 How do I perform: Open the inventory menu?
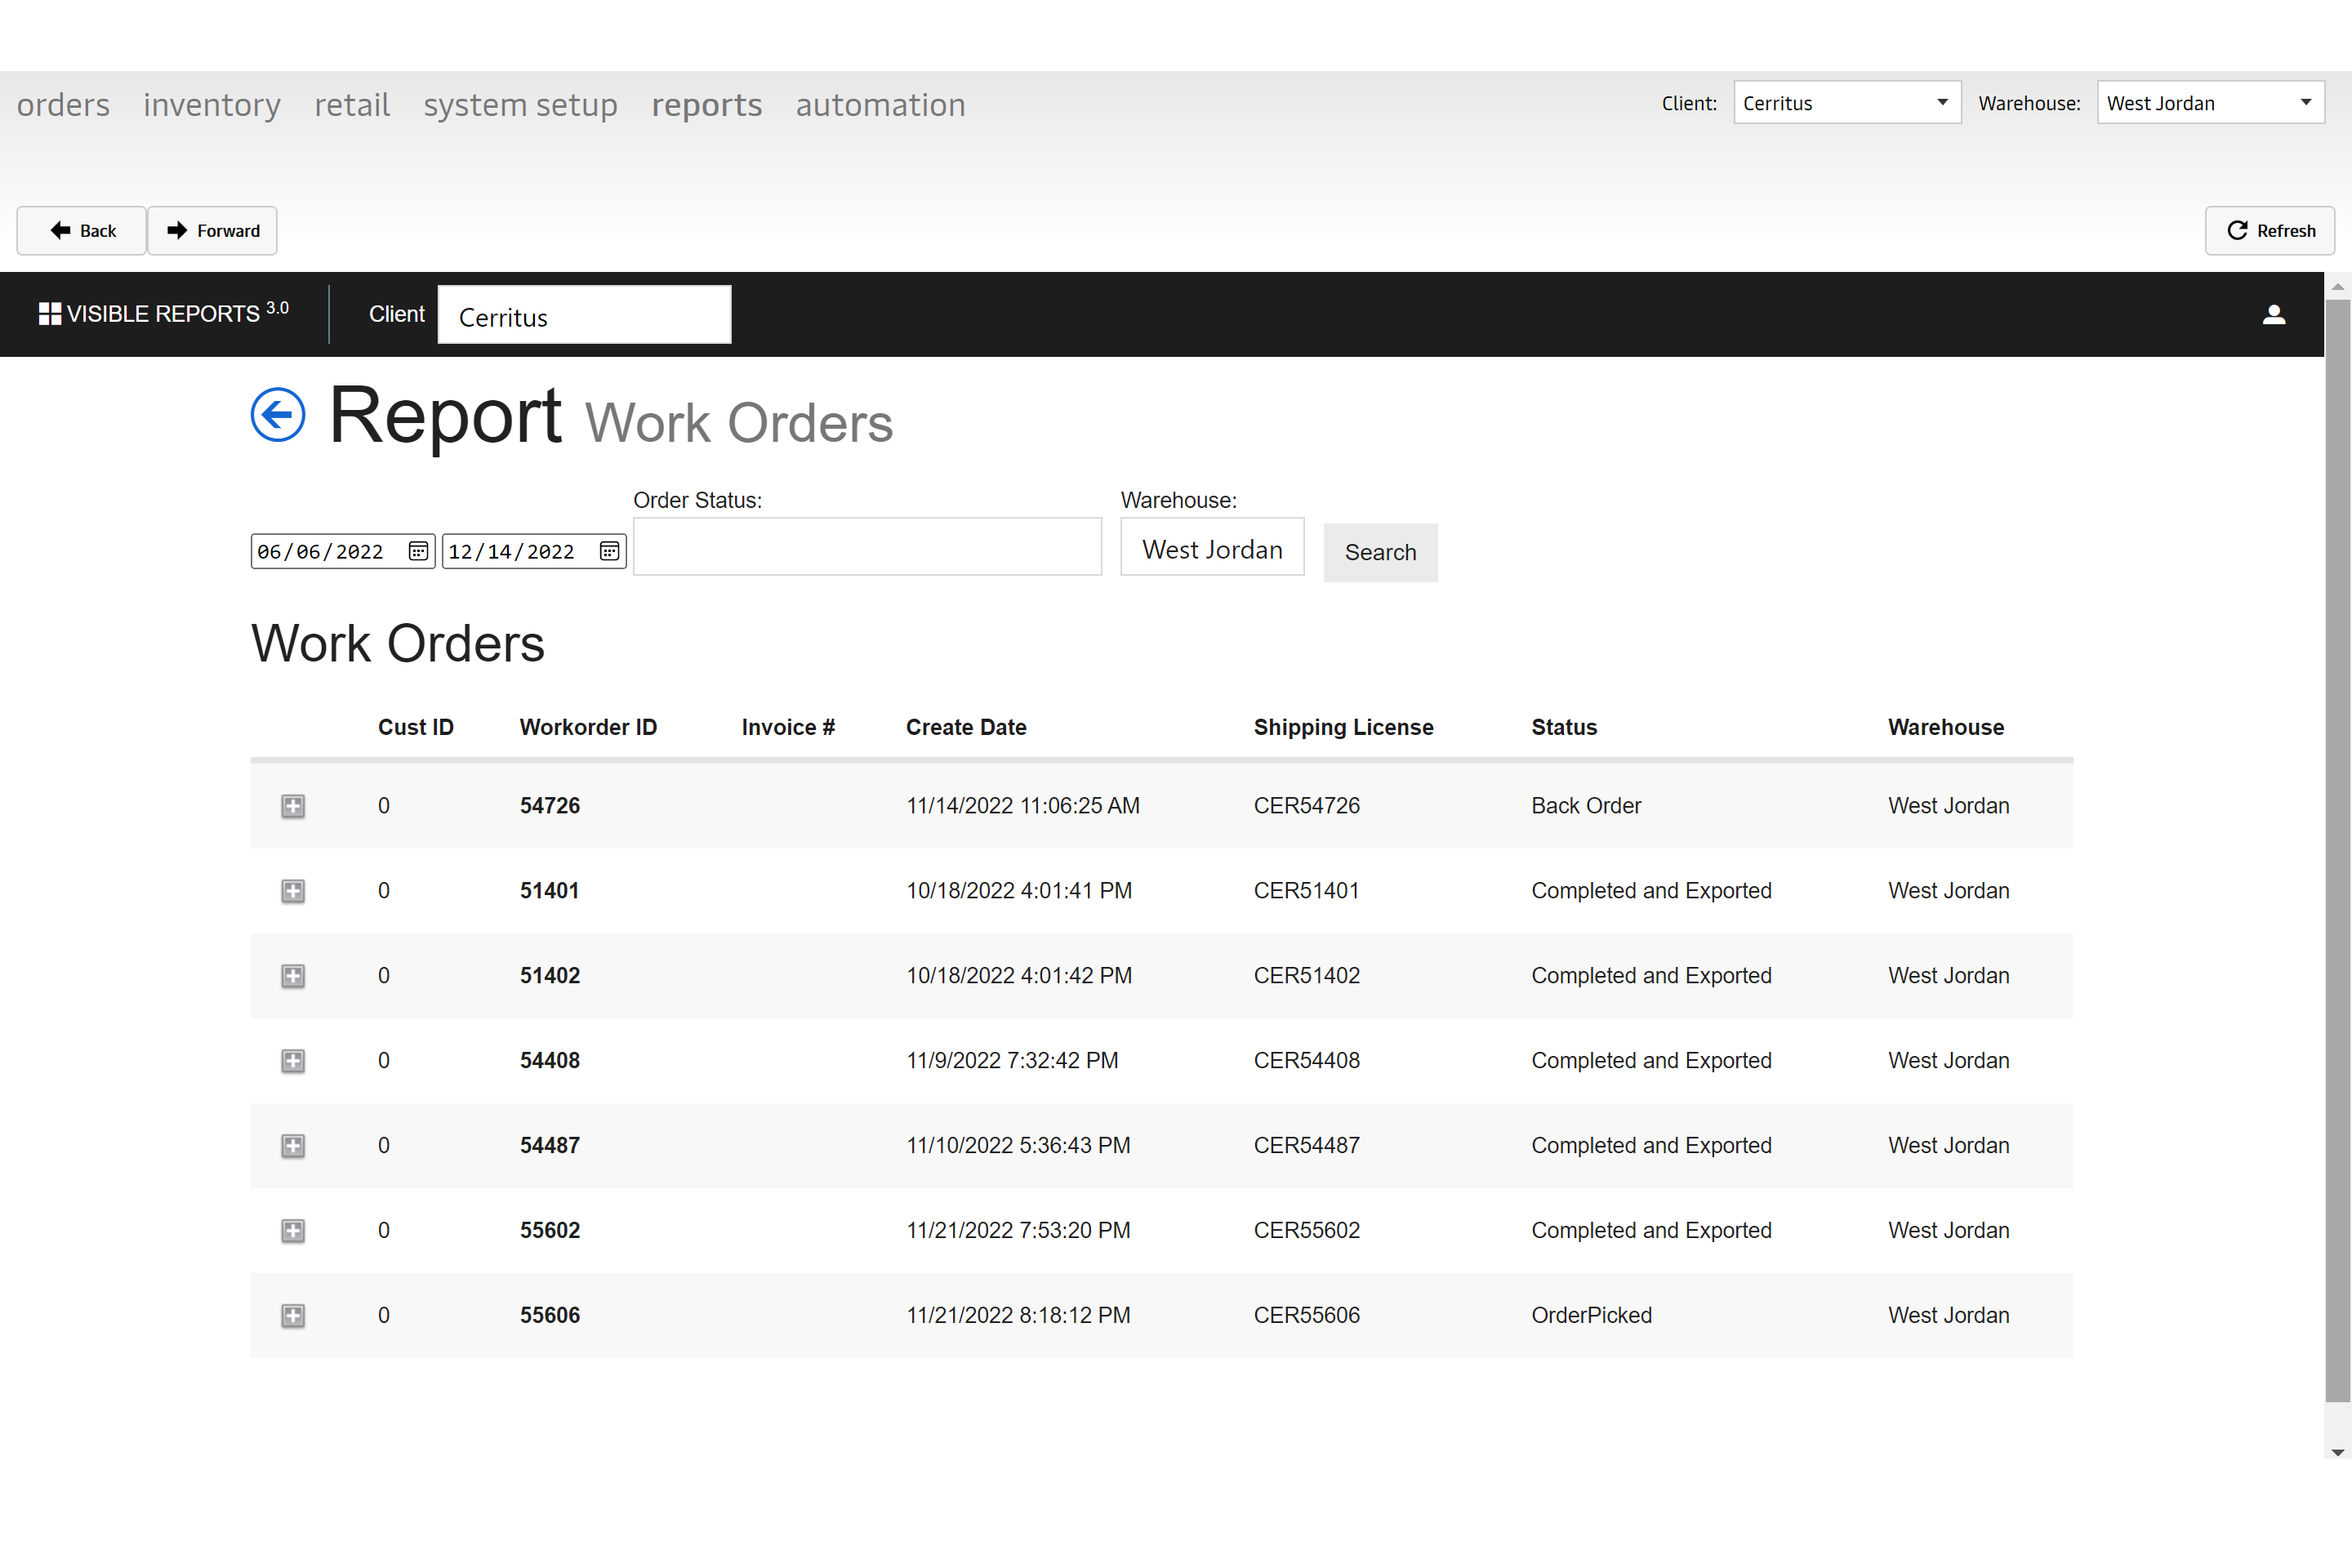(212, 105)
